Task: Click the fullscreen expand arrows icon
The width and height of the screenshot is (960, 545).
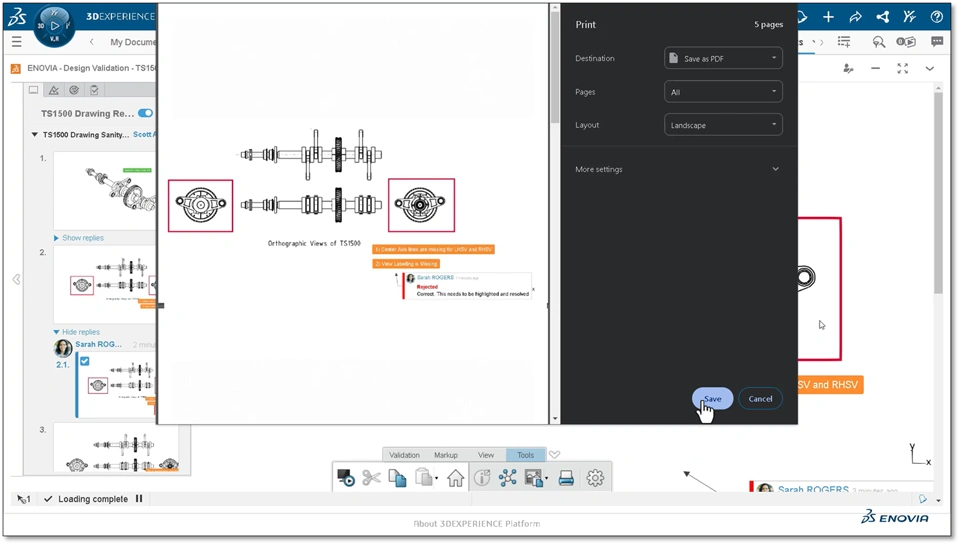Action: click(902, 69)
